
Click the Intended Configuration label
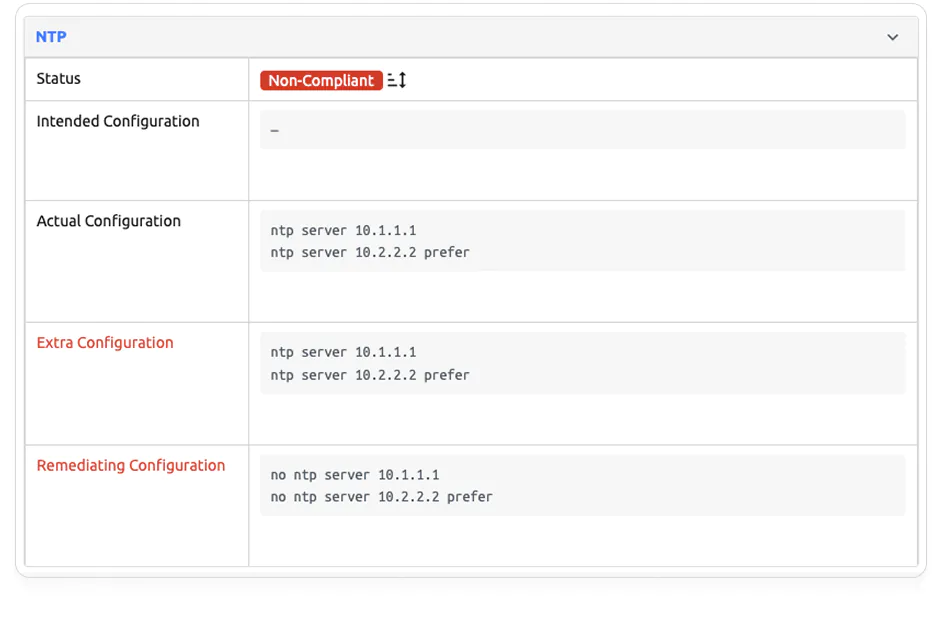[x=118, y=122]
